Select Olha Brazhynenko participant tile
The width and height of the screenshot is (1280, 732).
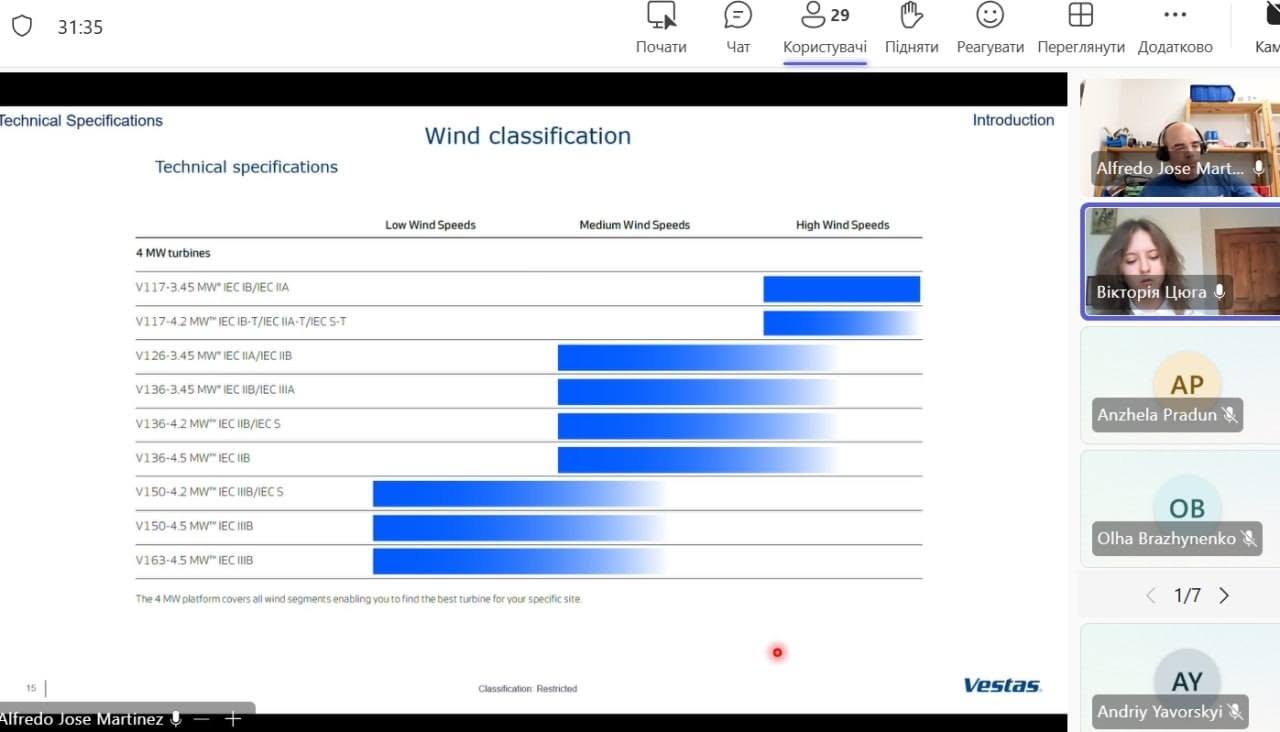(x=1180, y=509)
